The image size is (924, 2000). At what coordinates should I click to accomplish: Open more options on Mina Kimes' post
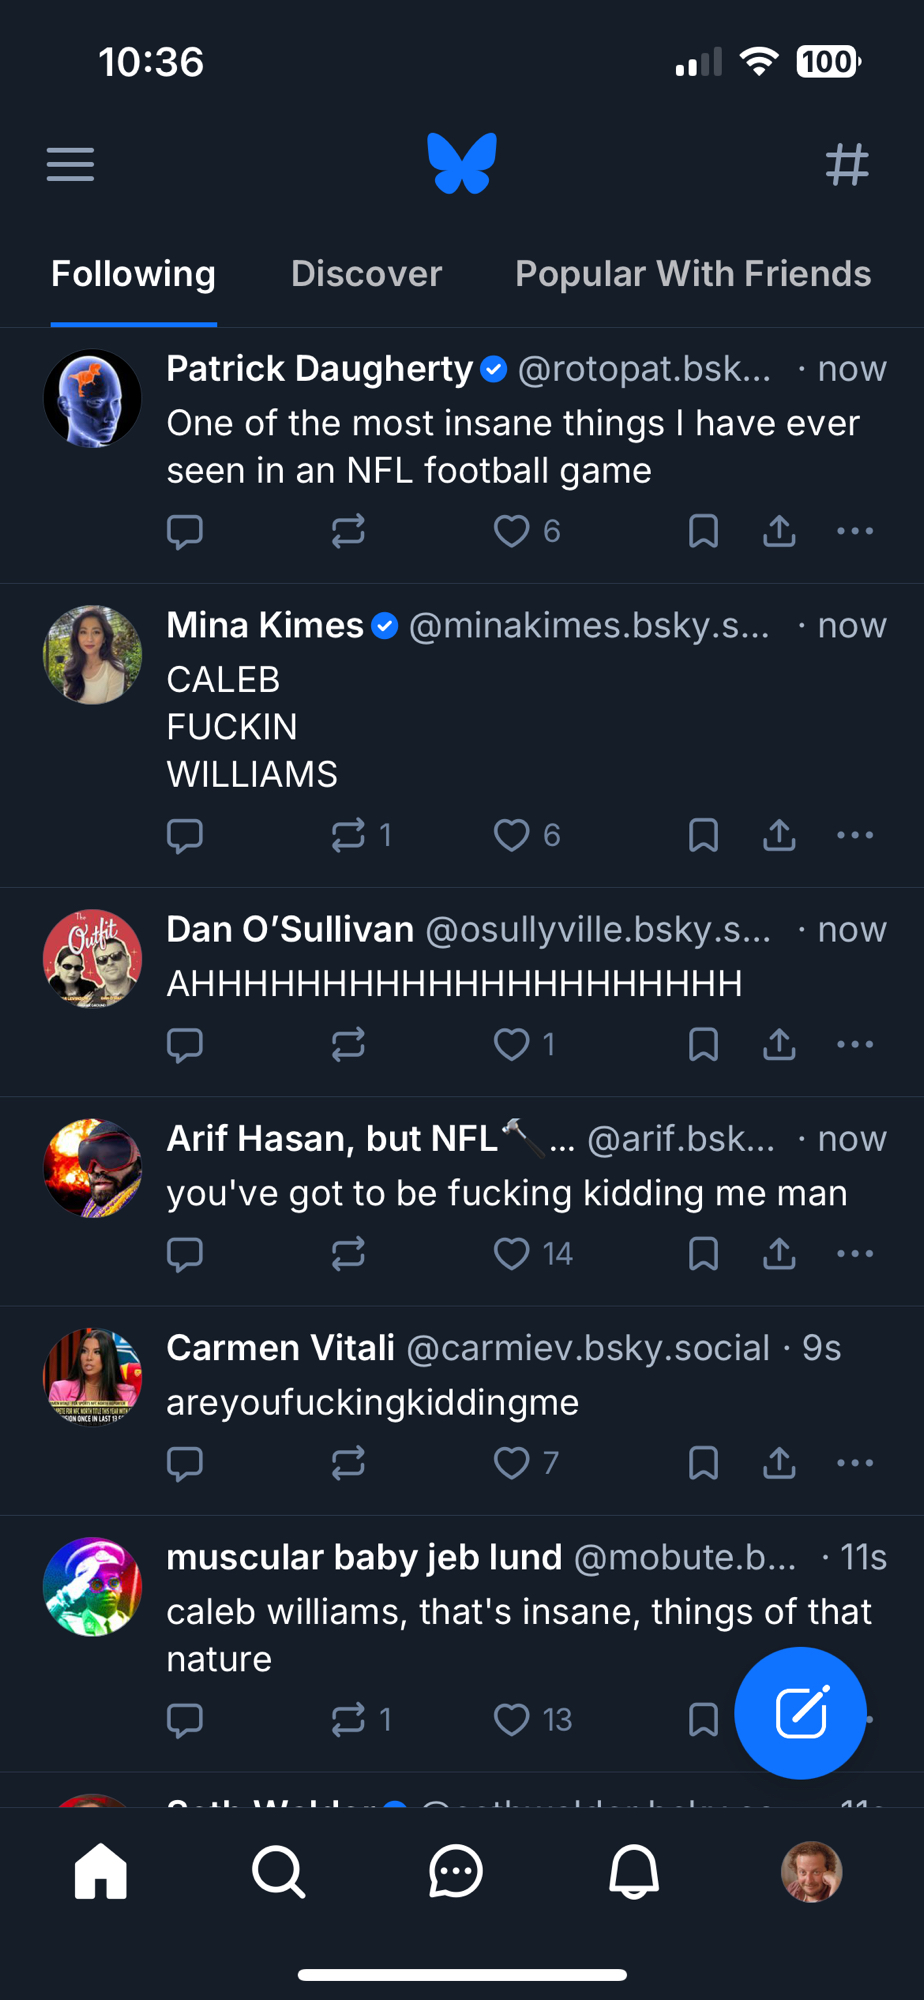pos(855,835)
